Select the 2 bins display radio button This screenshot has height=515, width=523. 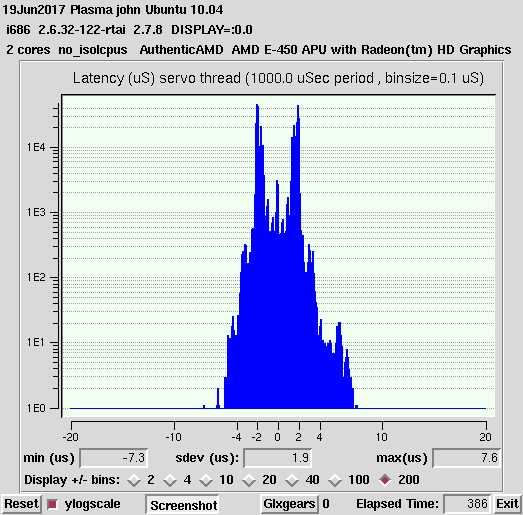click(134, 480)
